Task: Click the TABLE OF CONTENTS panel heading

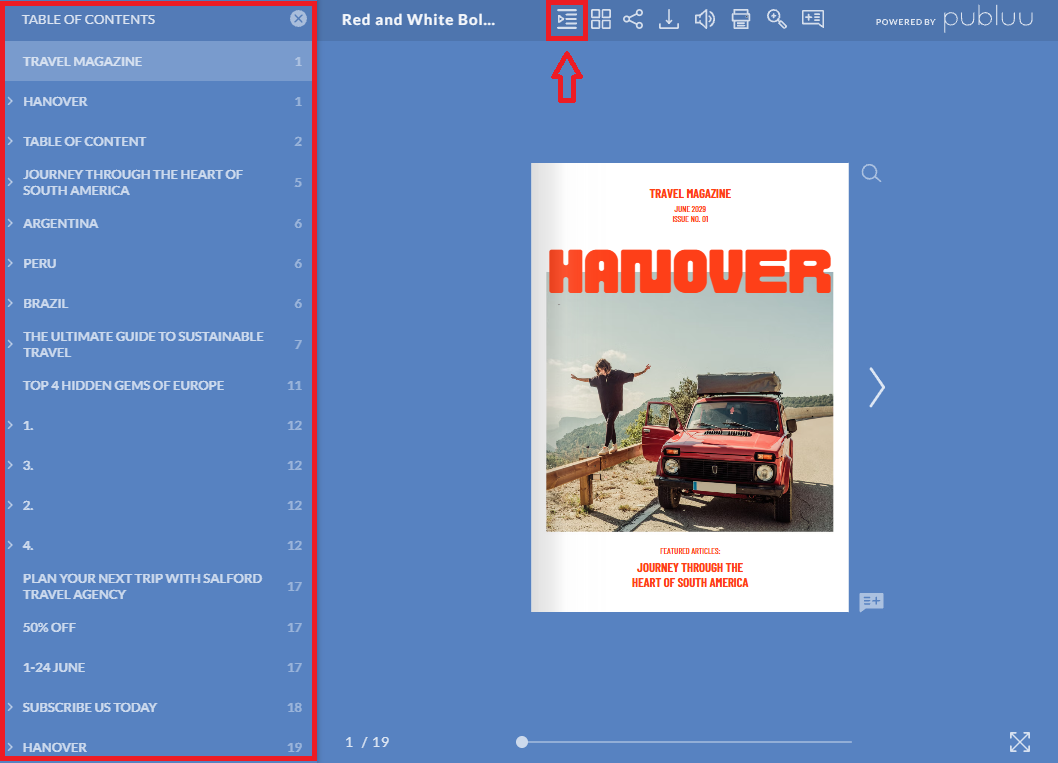Action: 88,20
